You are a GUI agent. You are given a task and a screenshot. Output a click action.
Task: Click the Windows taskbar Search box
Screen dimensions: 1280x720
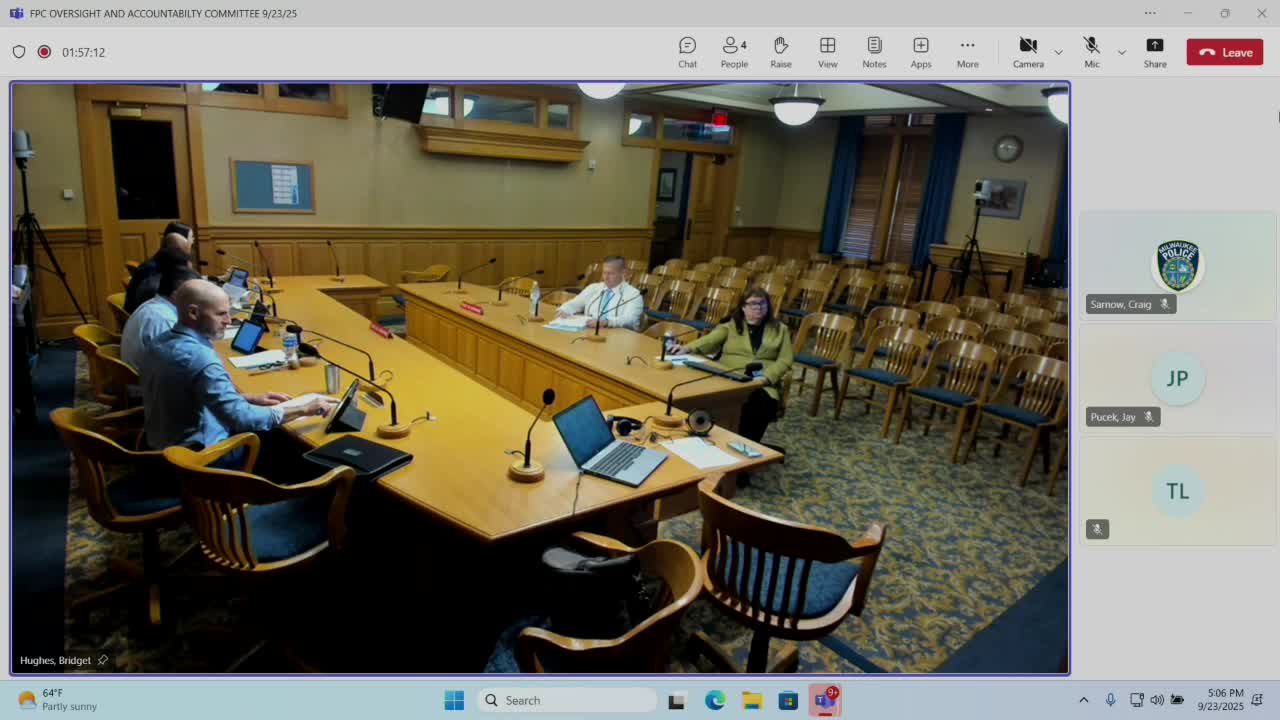[x=567, y=700]
